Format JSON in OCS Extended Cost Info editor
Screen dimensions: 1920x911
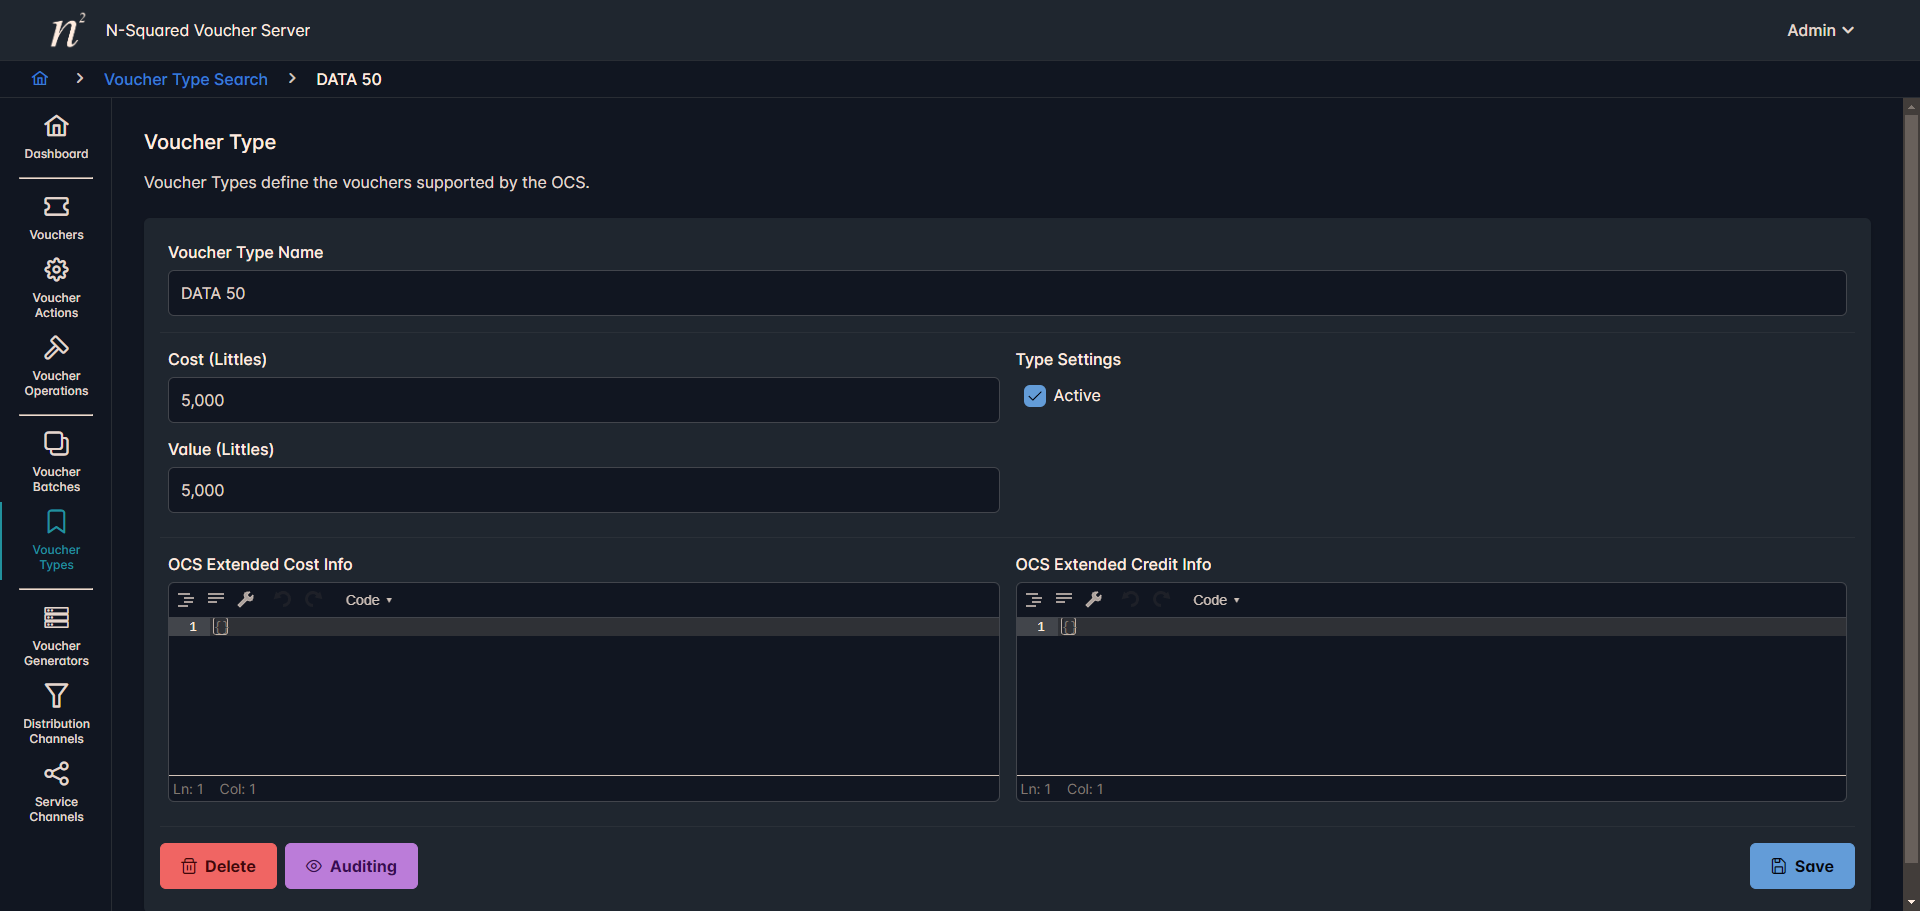186,600
